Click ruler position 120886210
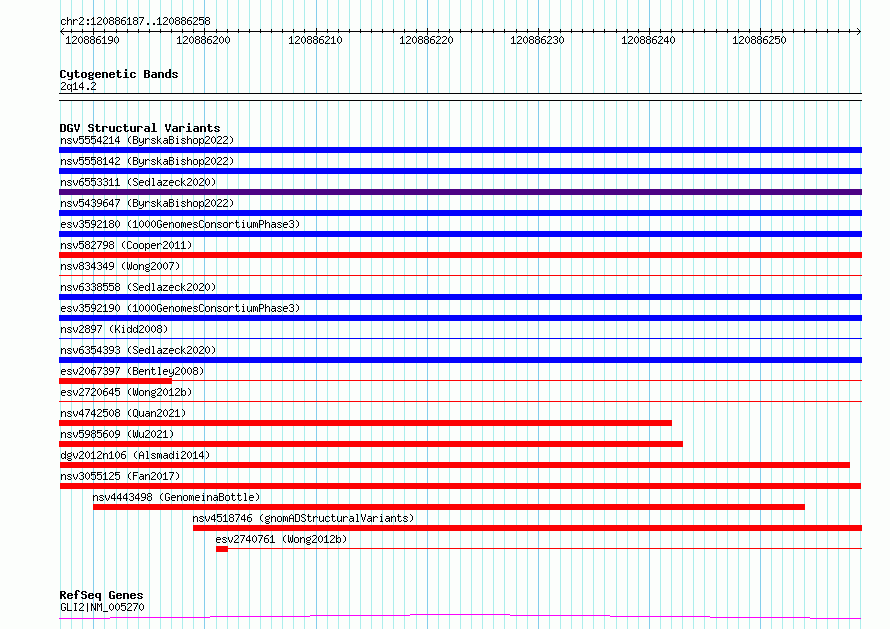The image size is (890, 629). coord(315,40)
